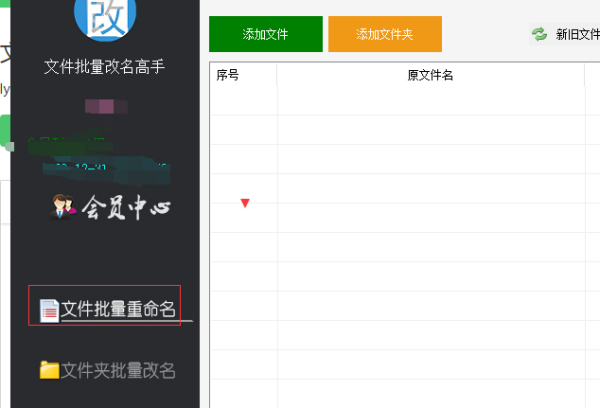This screenshot has height=408, width=600.
Task: Click the 文件批量改名高手 title text
Action: (104, 67)
